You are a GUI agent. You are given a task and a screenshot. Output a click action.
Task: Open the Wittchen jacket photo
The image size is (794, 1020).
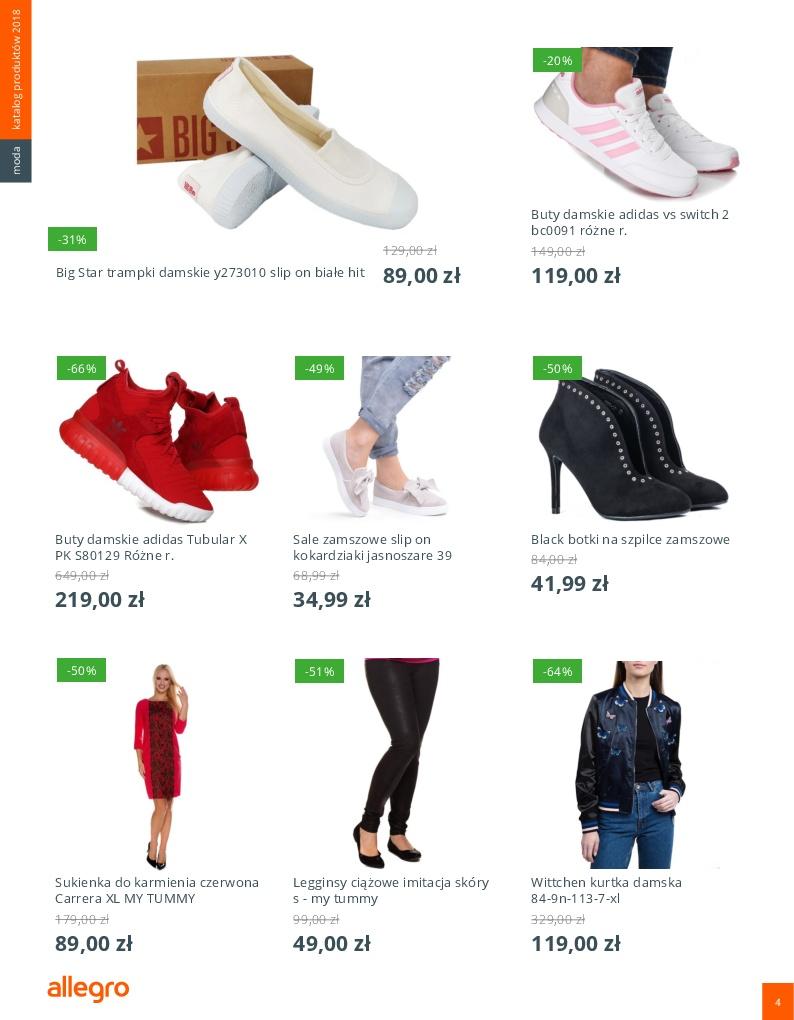(630, 764)
